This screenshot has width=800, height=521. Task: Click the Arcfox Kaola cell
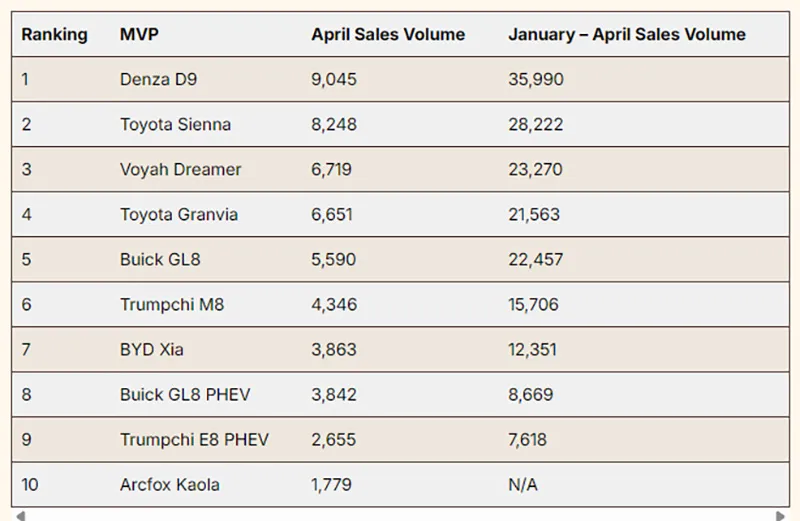coord(170,485)
